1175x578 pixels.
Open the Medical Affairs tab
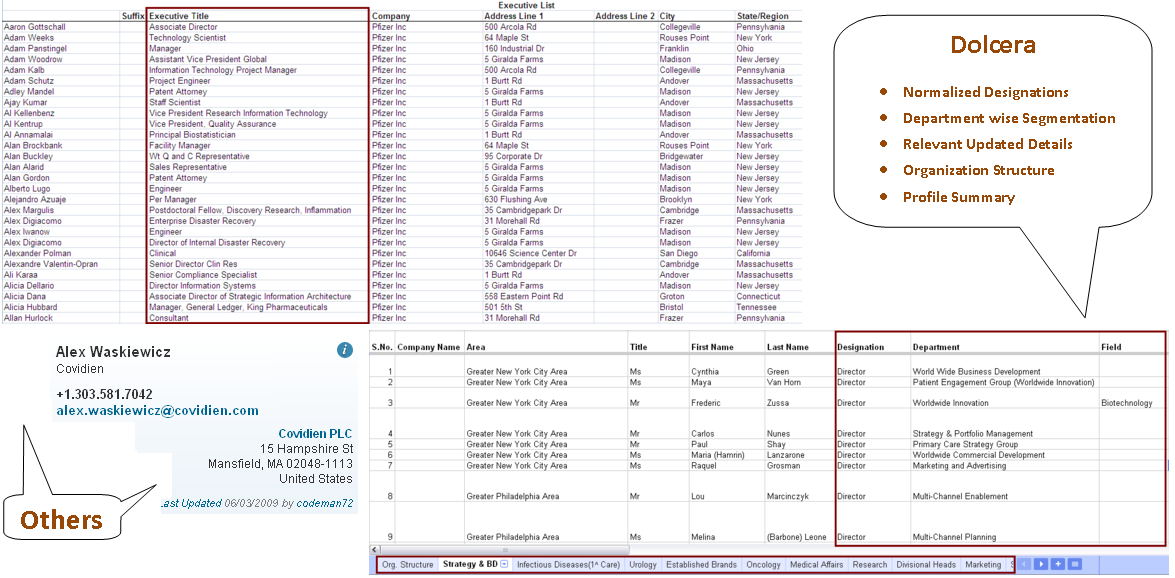[x=817, y=565]
